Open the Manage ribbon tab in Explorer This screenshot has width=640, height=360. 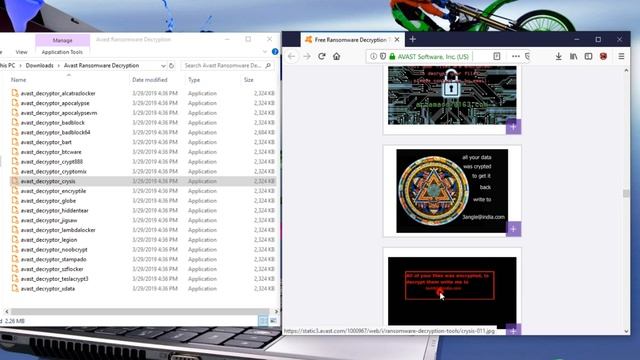click(62, 40)
